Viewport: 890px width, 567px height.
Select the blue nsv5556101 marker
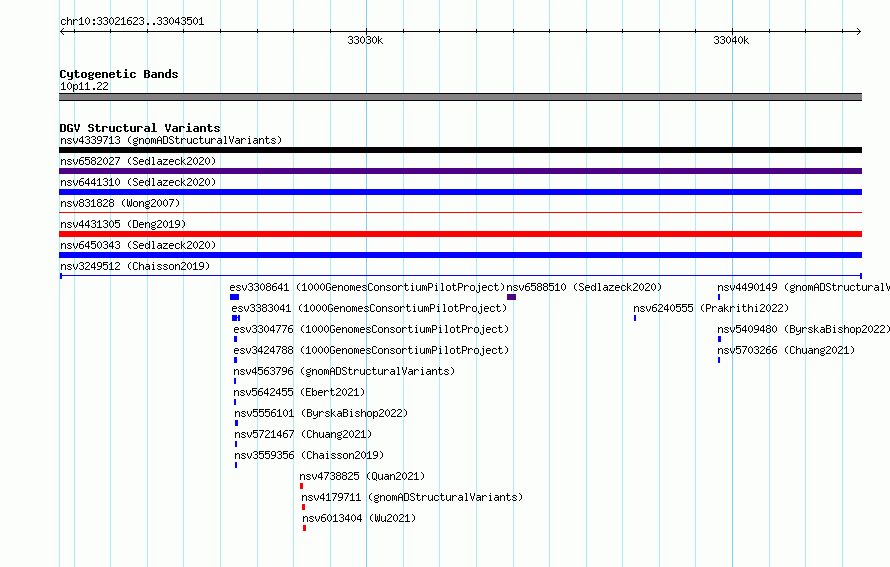coord(237,423)
